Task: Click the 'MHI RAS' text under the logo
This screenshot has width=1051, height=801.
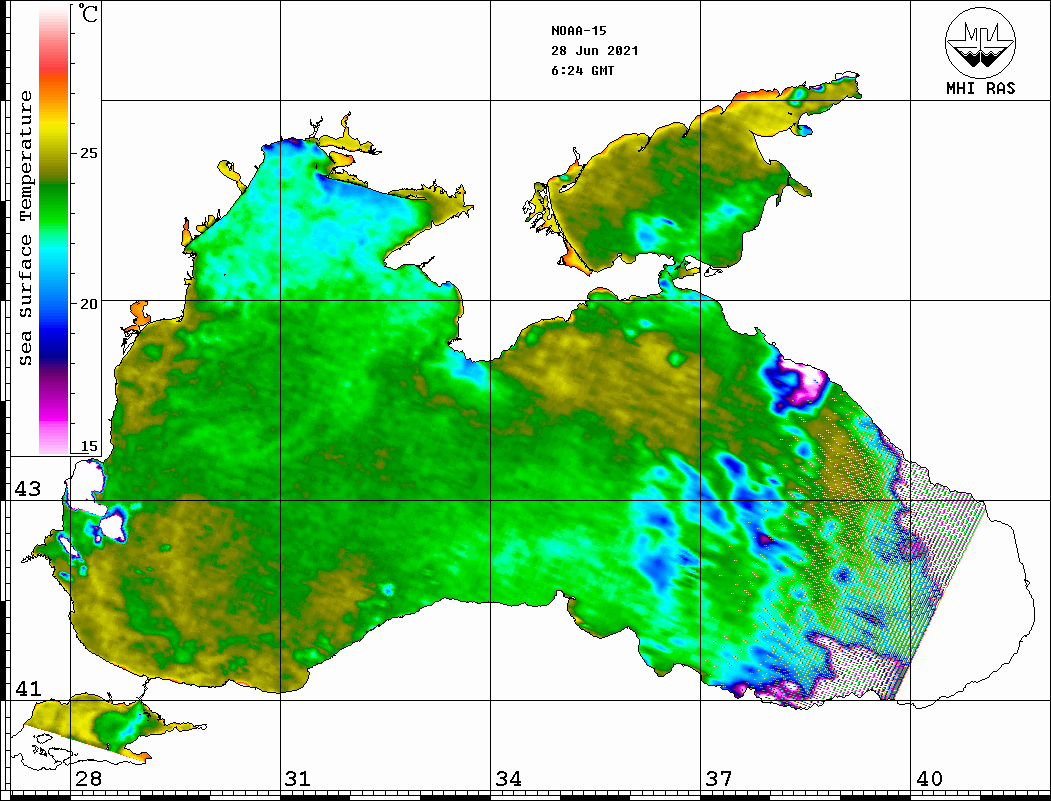Action: pos(980,89)
